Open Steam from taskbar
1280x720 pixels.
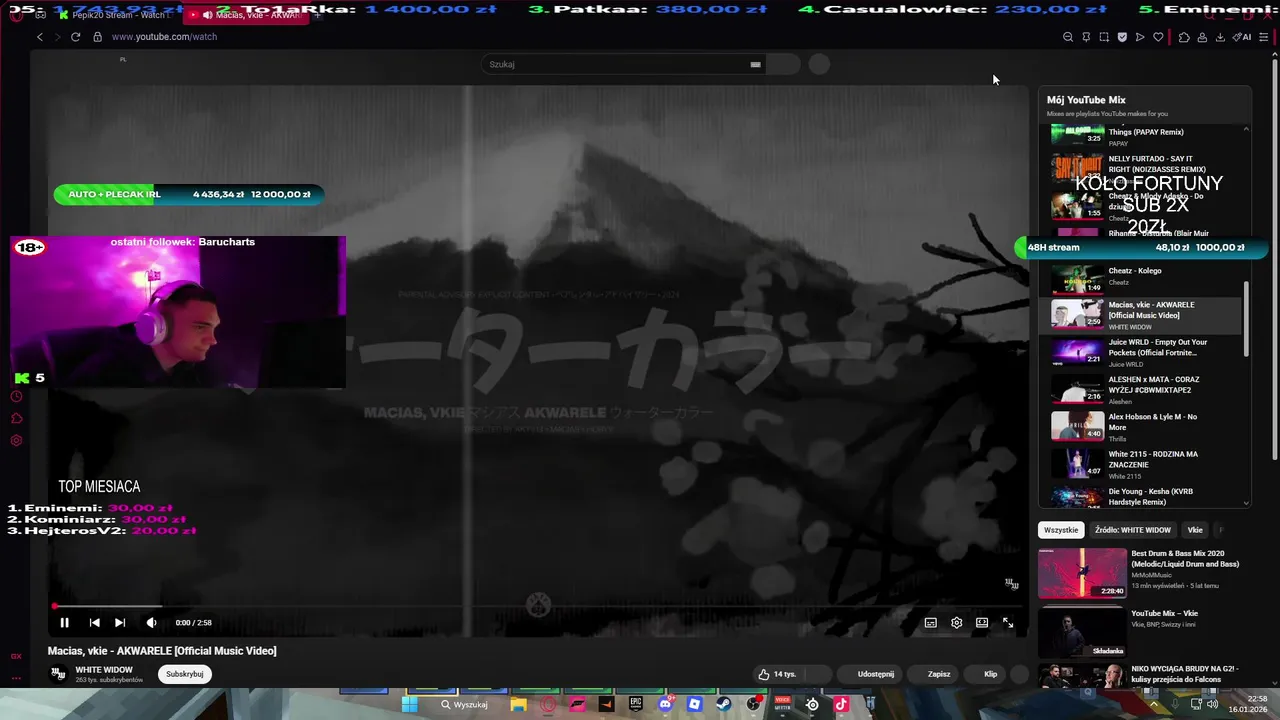[x=724, y=704]
